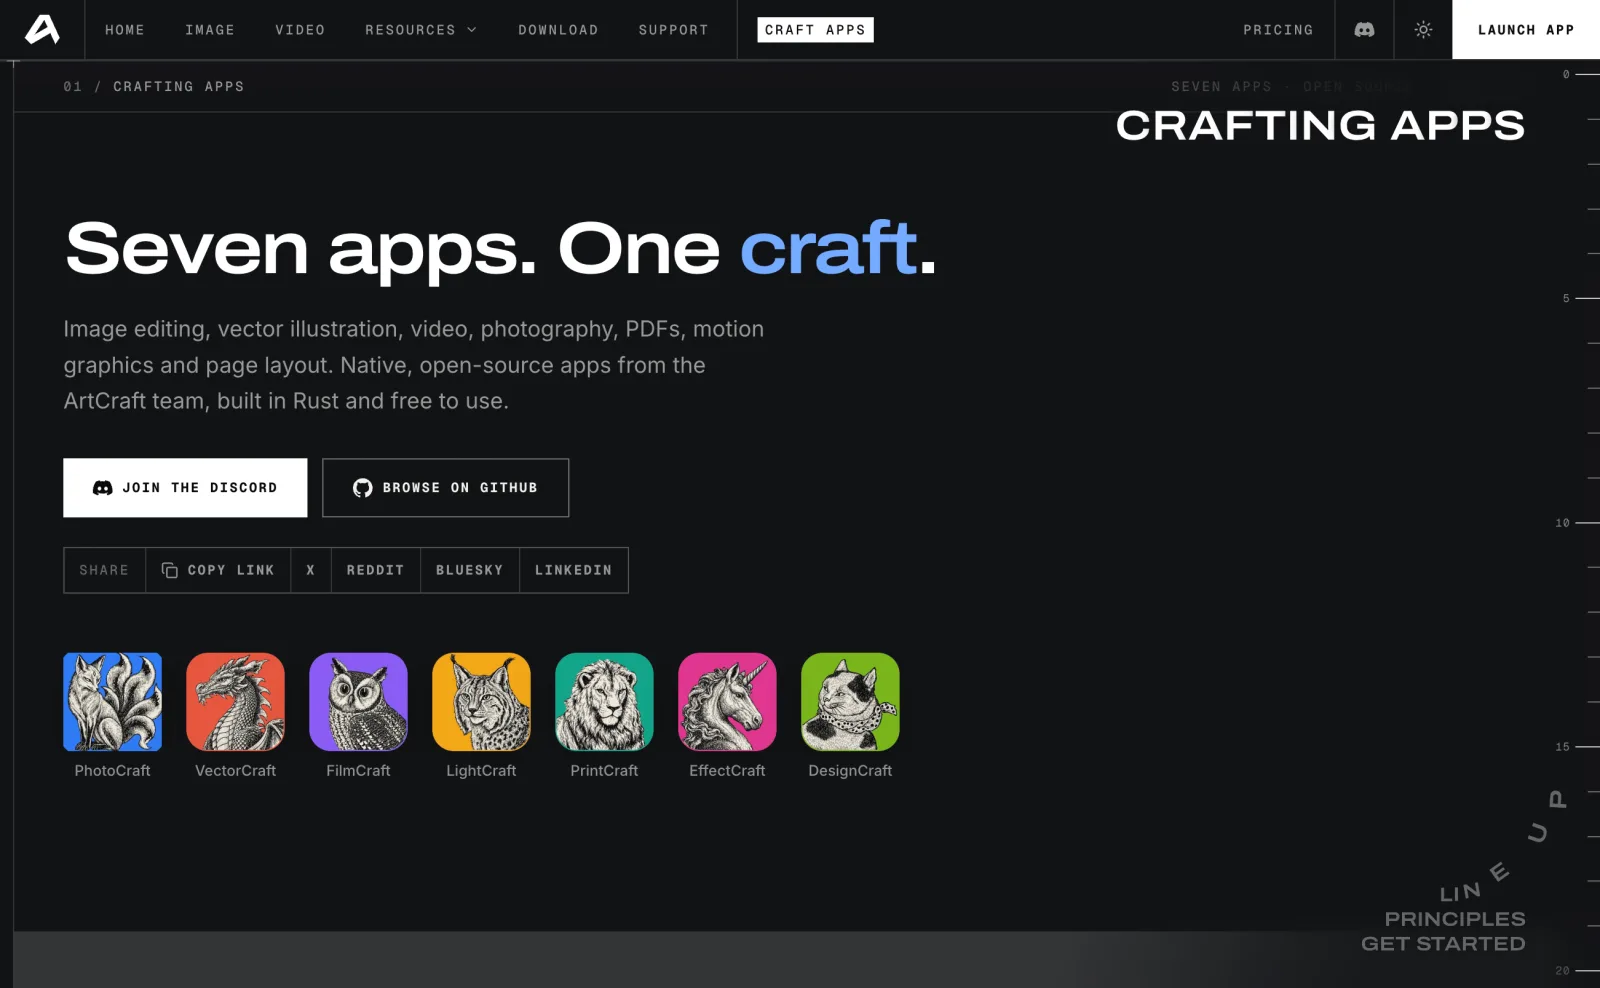The image size is (1600, 988).
Task: Open the PrintCraft lion app icon
Action: point(604,702)
